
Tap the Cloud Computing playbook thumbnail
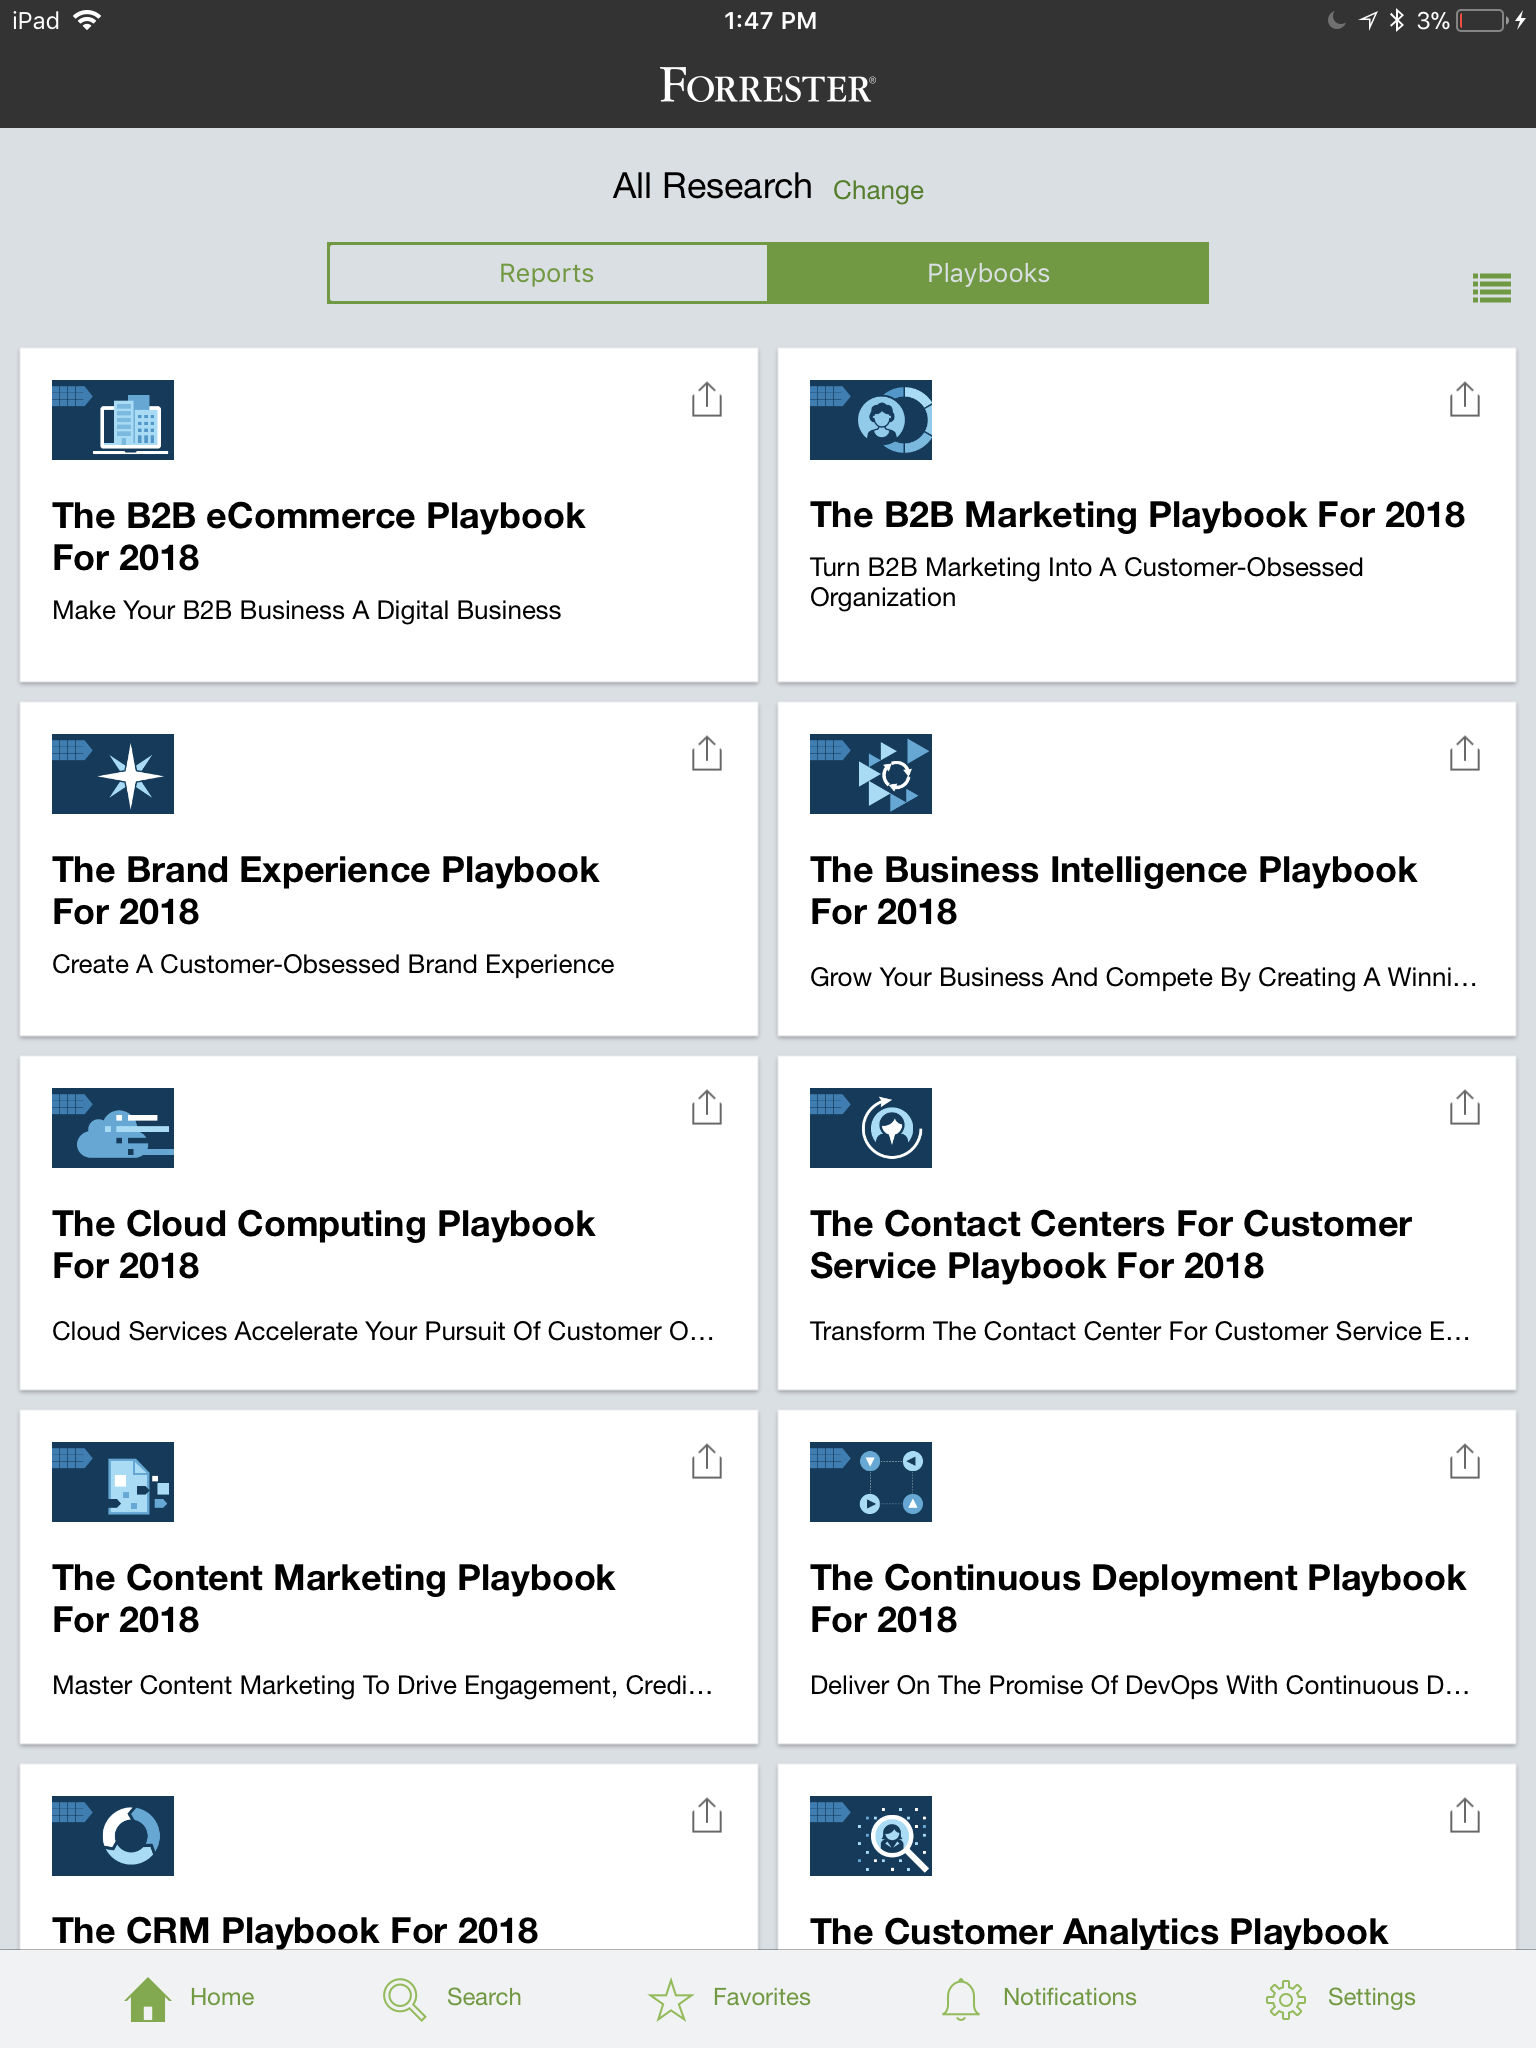pyautogui.click(x=113, y=1128)
